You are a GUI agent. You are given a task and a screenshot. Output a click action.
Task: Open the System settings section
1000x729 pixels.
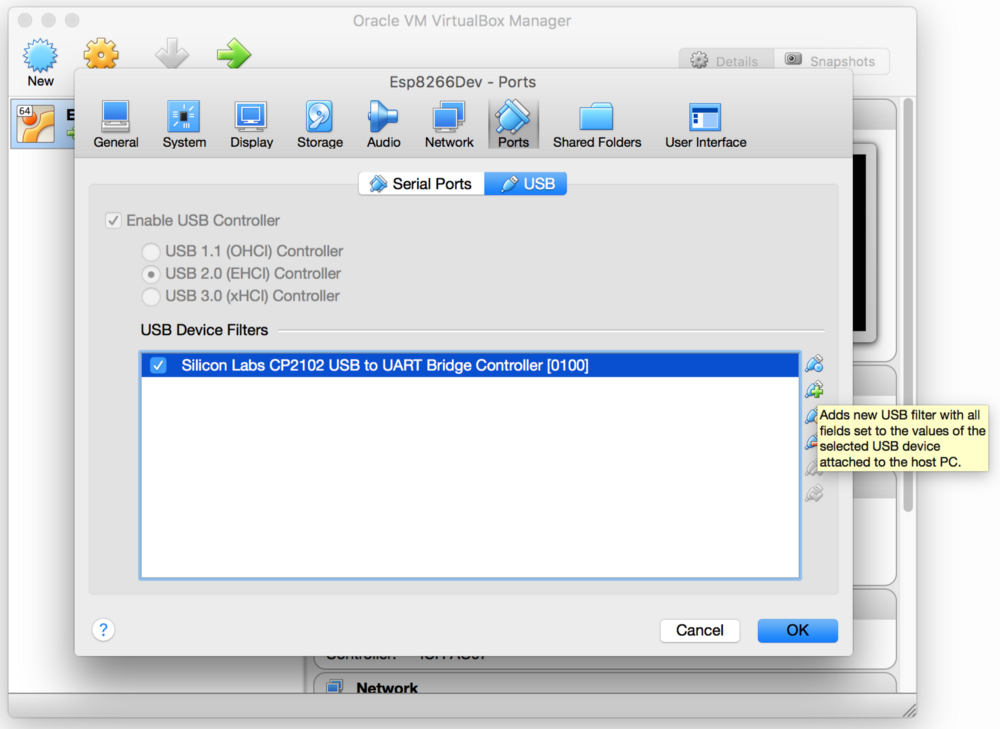pyautogui.click(x=184, y=124)
